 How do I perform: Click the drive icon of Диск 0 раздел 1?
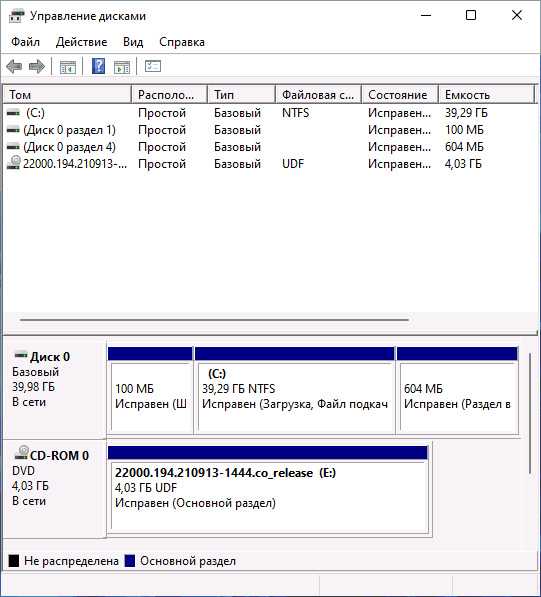tap(13, 130)
